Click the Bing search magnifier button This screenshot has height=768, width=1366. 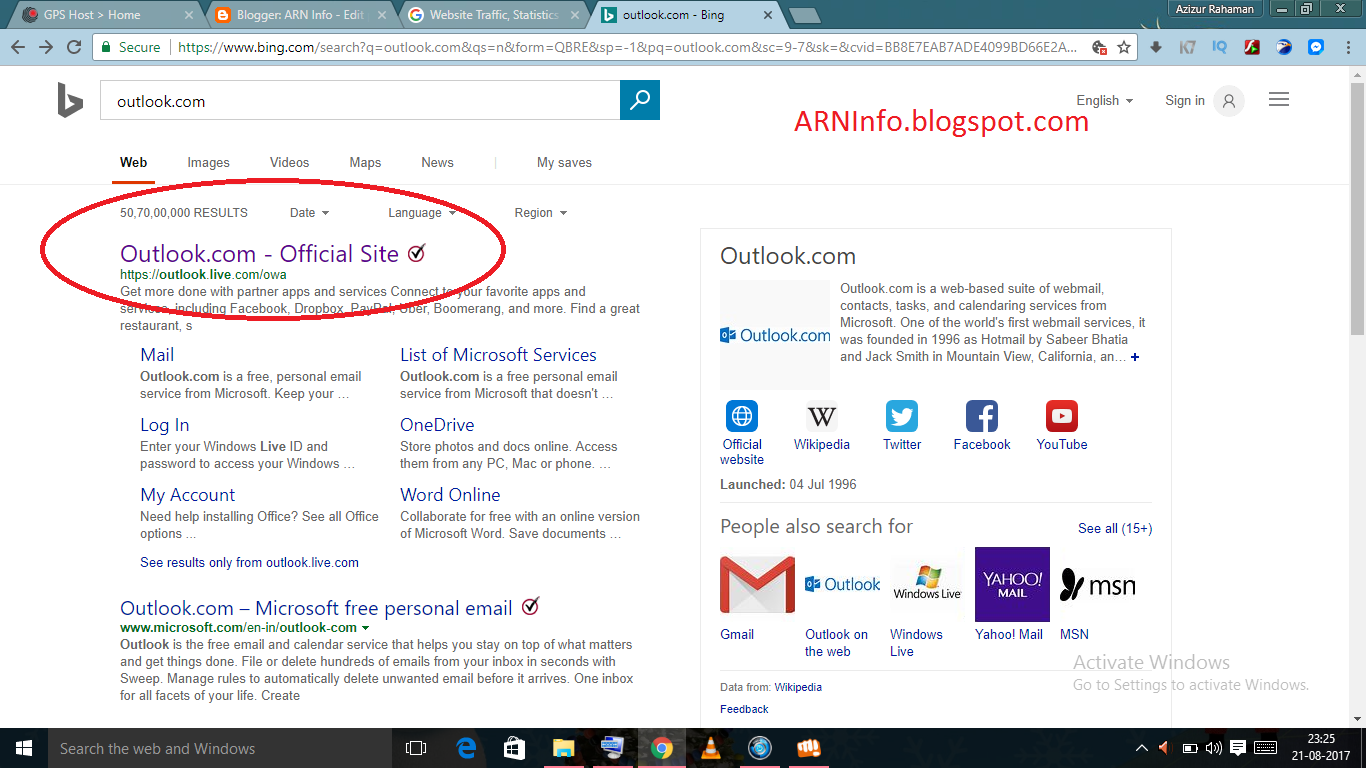(x=640, y=100)
